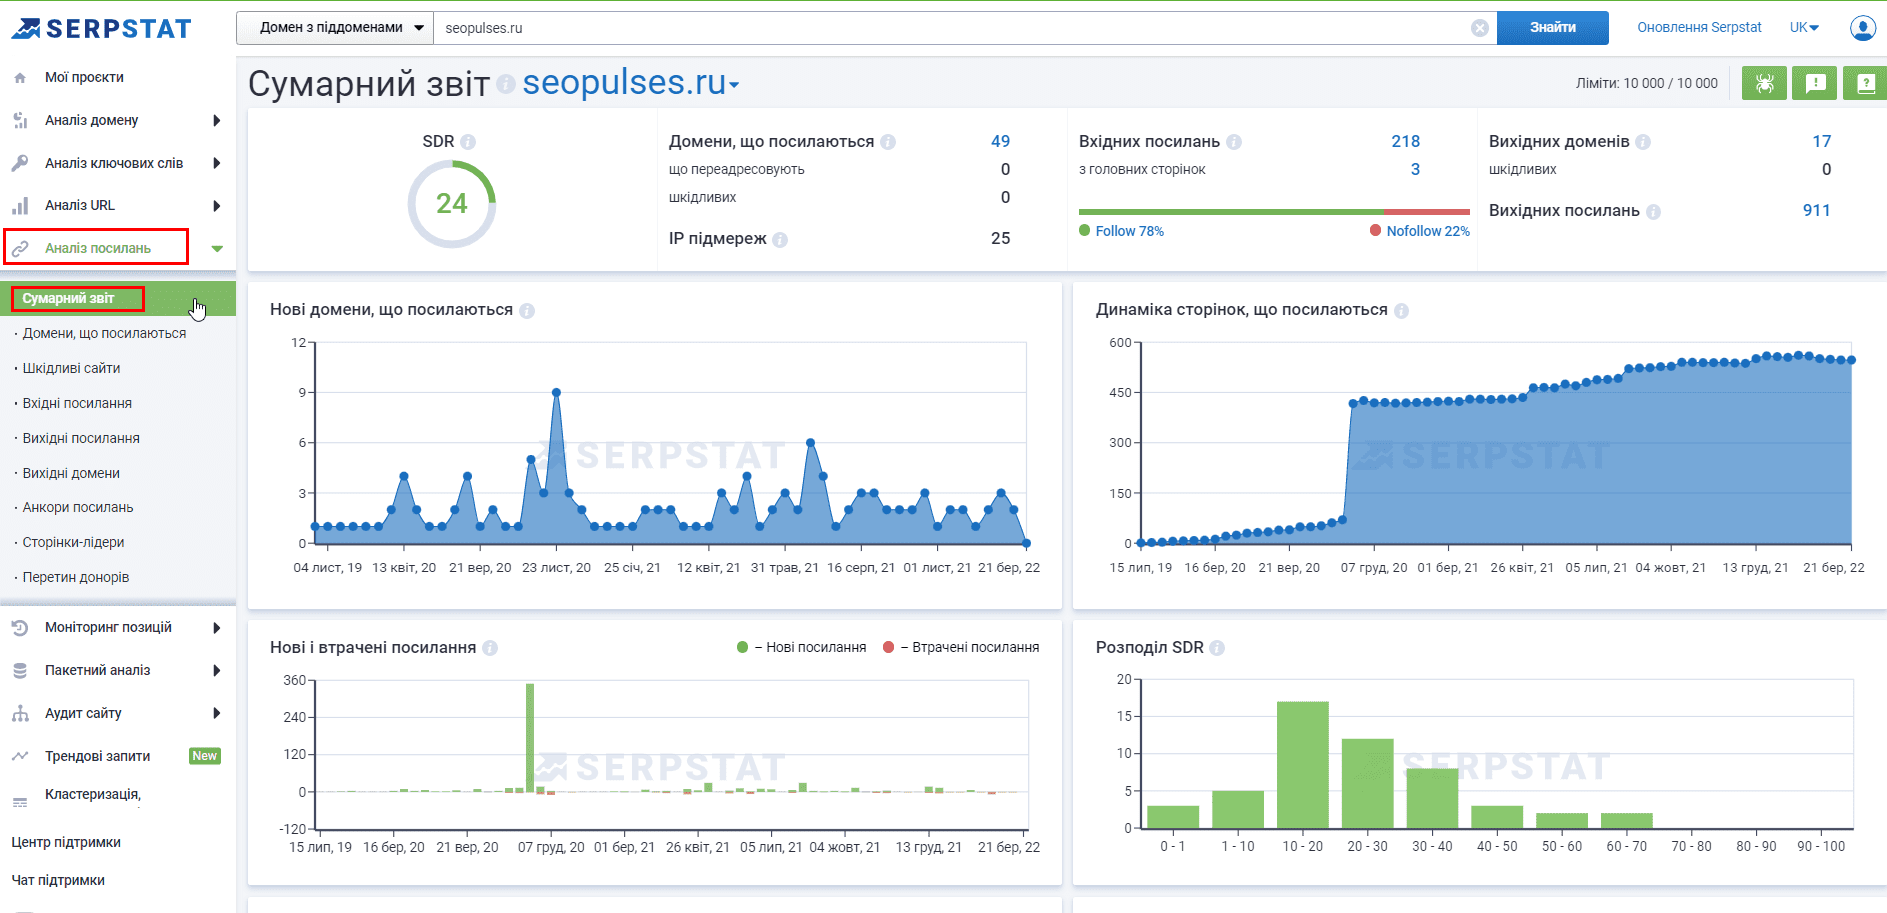The width and height of the screenshot is (1887, 913).
Task: Click the Аналіз домену sidebar icon
Action: click(20, 120)
